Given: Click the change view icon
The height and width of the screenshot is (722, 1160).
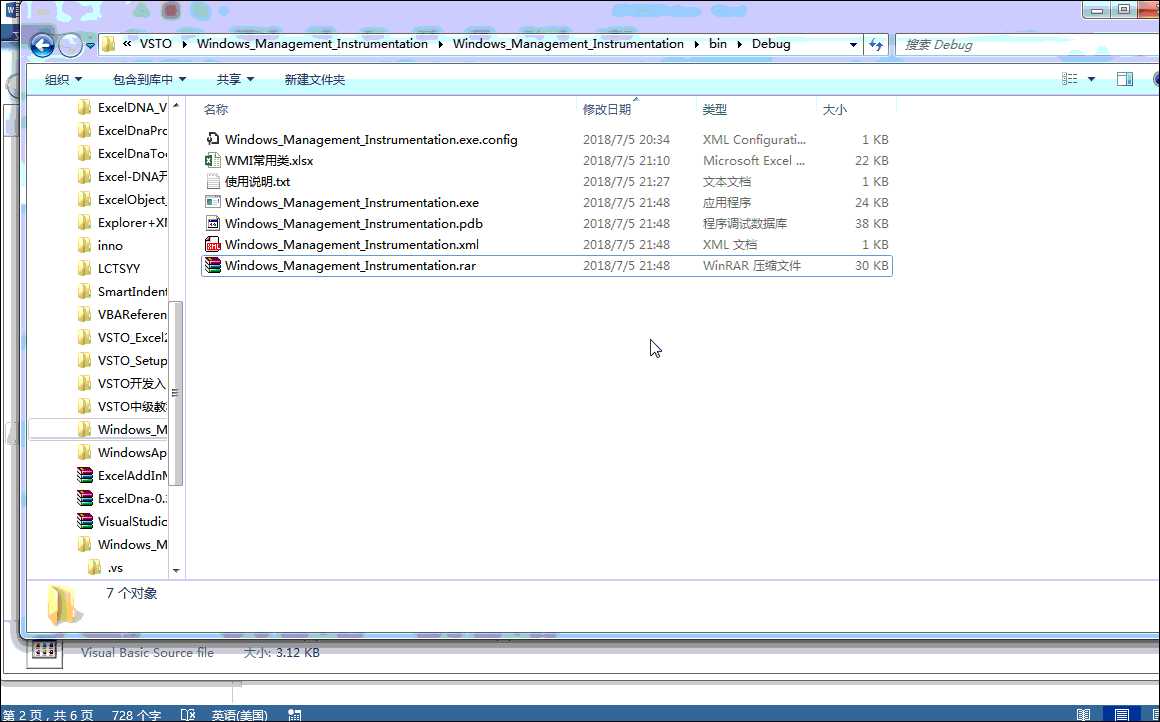Looking at the screenshot, I should (x=1070, y=78).
